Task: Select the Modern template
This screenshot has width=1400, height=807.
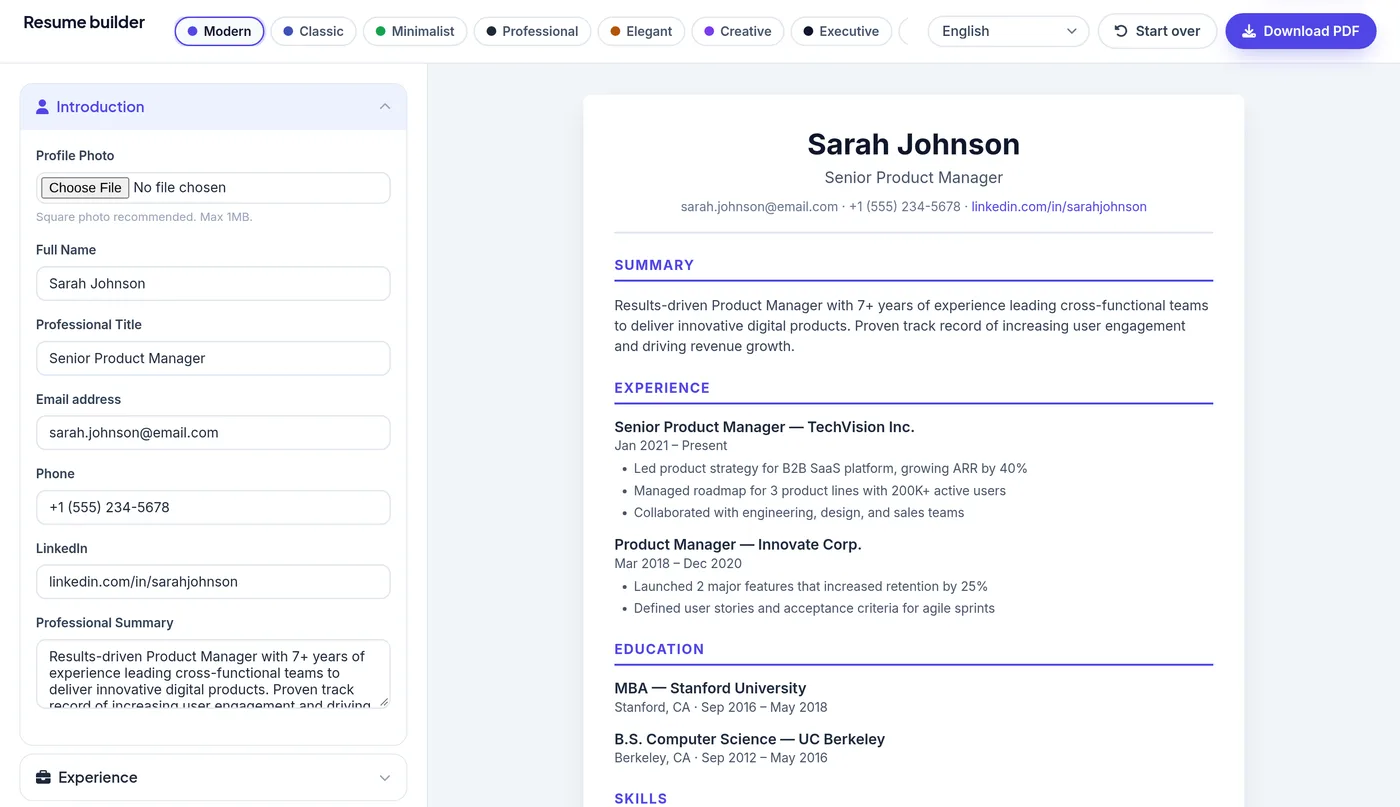Action: click(x=219, y=32)
